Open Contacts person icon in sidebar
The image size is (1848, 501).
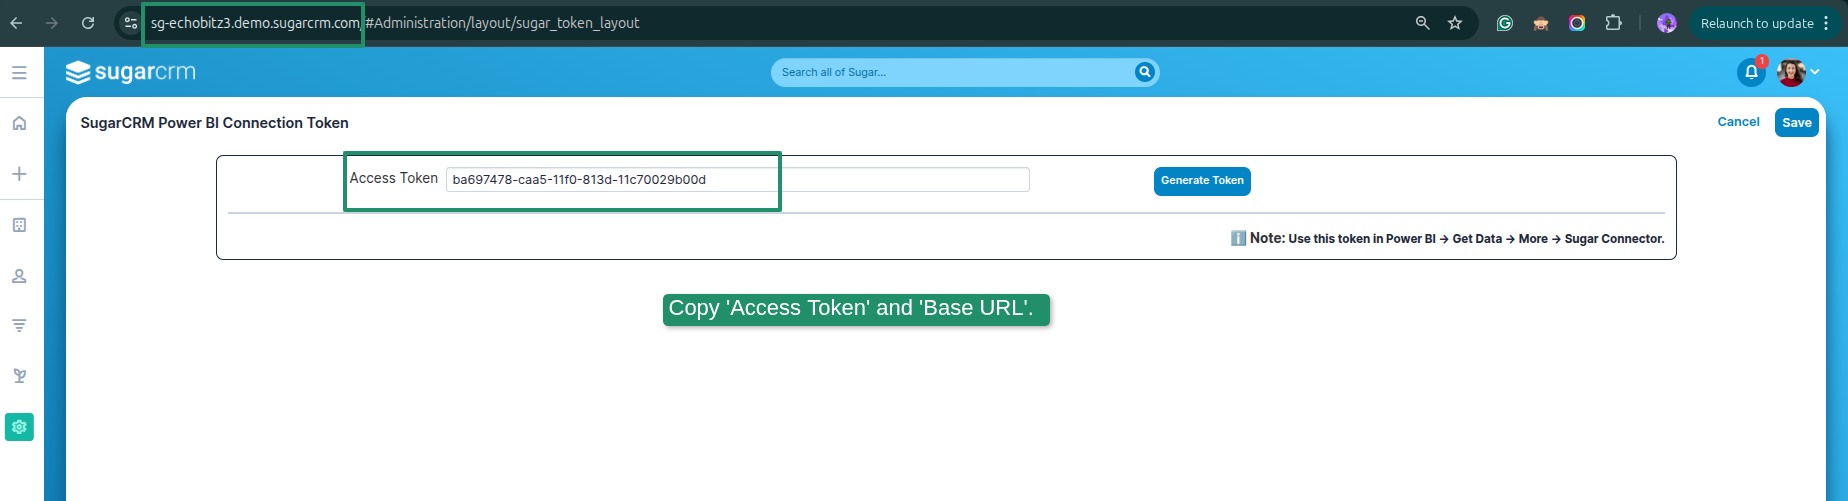tap(19, 276)
